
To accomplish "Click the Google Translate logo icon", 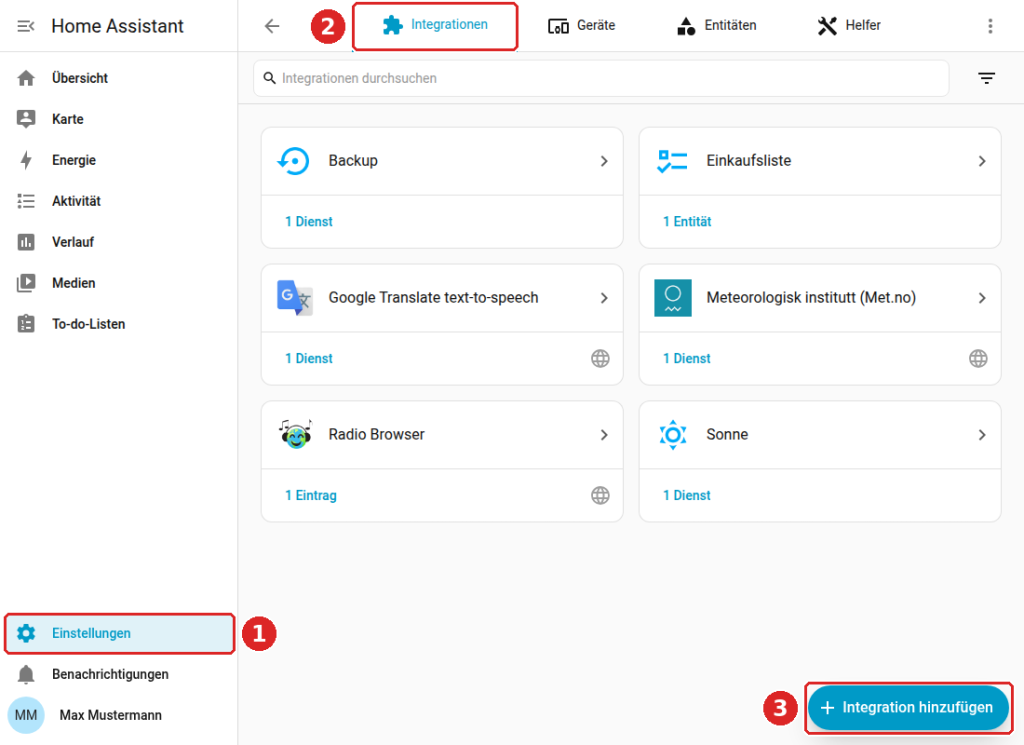I will point(295,298).
